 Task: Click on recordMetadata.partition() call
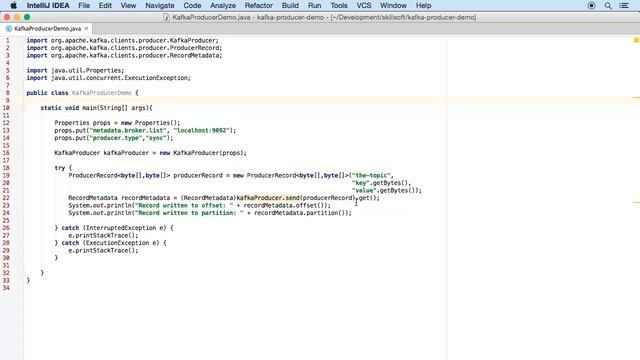[301, 213]
